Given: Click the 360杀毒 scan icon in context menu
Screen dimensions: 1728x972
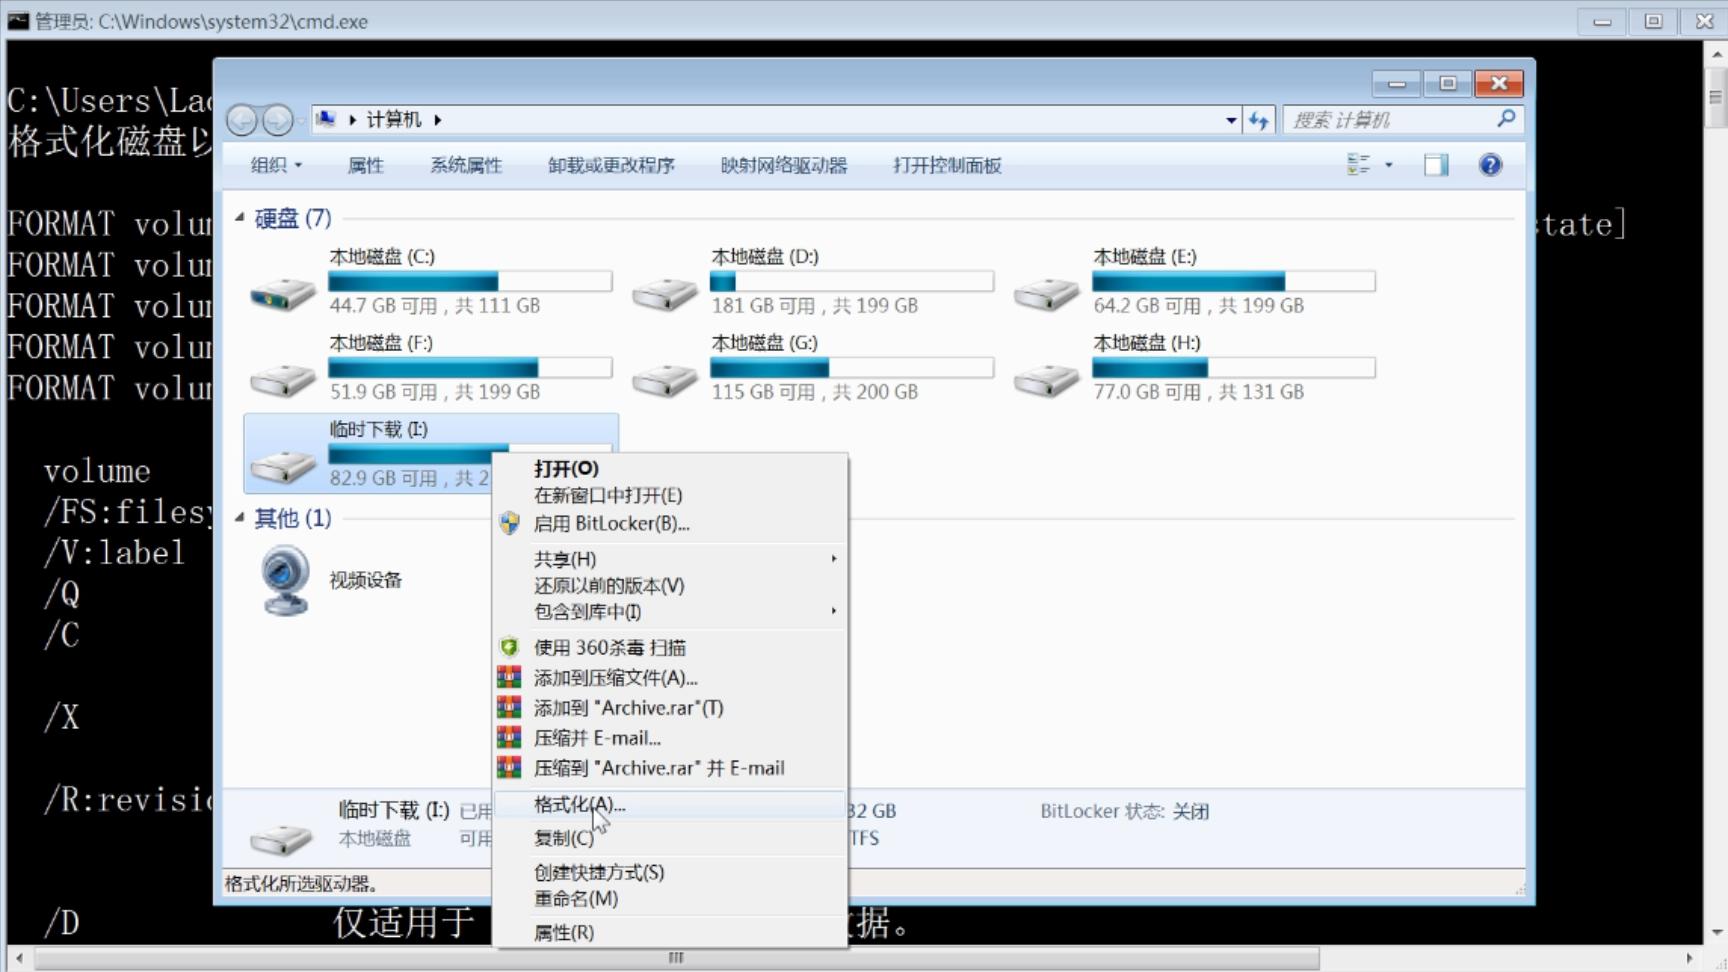Looking at the screenshot, I should [x=509, y=647].
